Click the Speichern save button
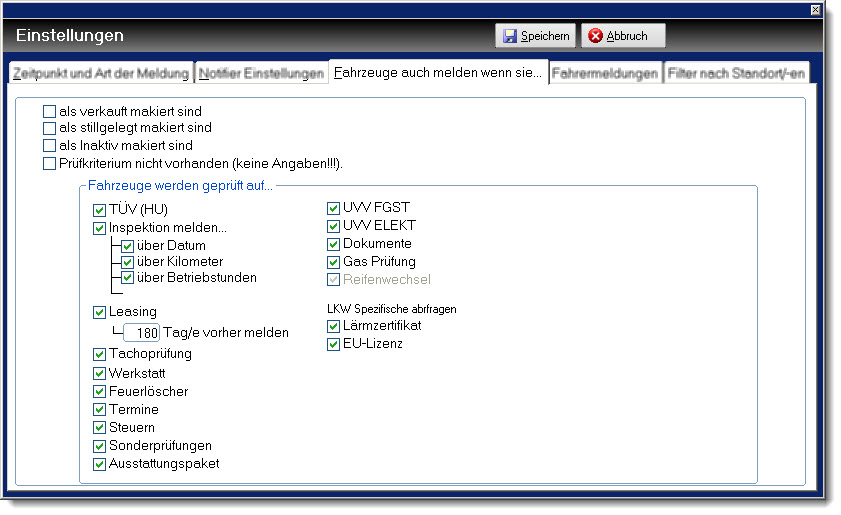The width and height of the screenshot is (841, 515). point(535,36)
